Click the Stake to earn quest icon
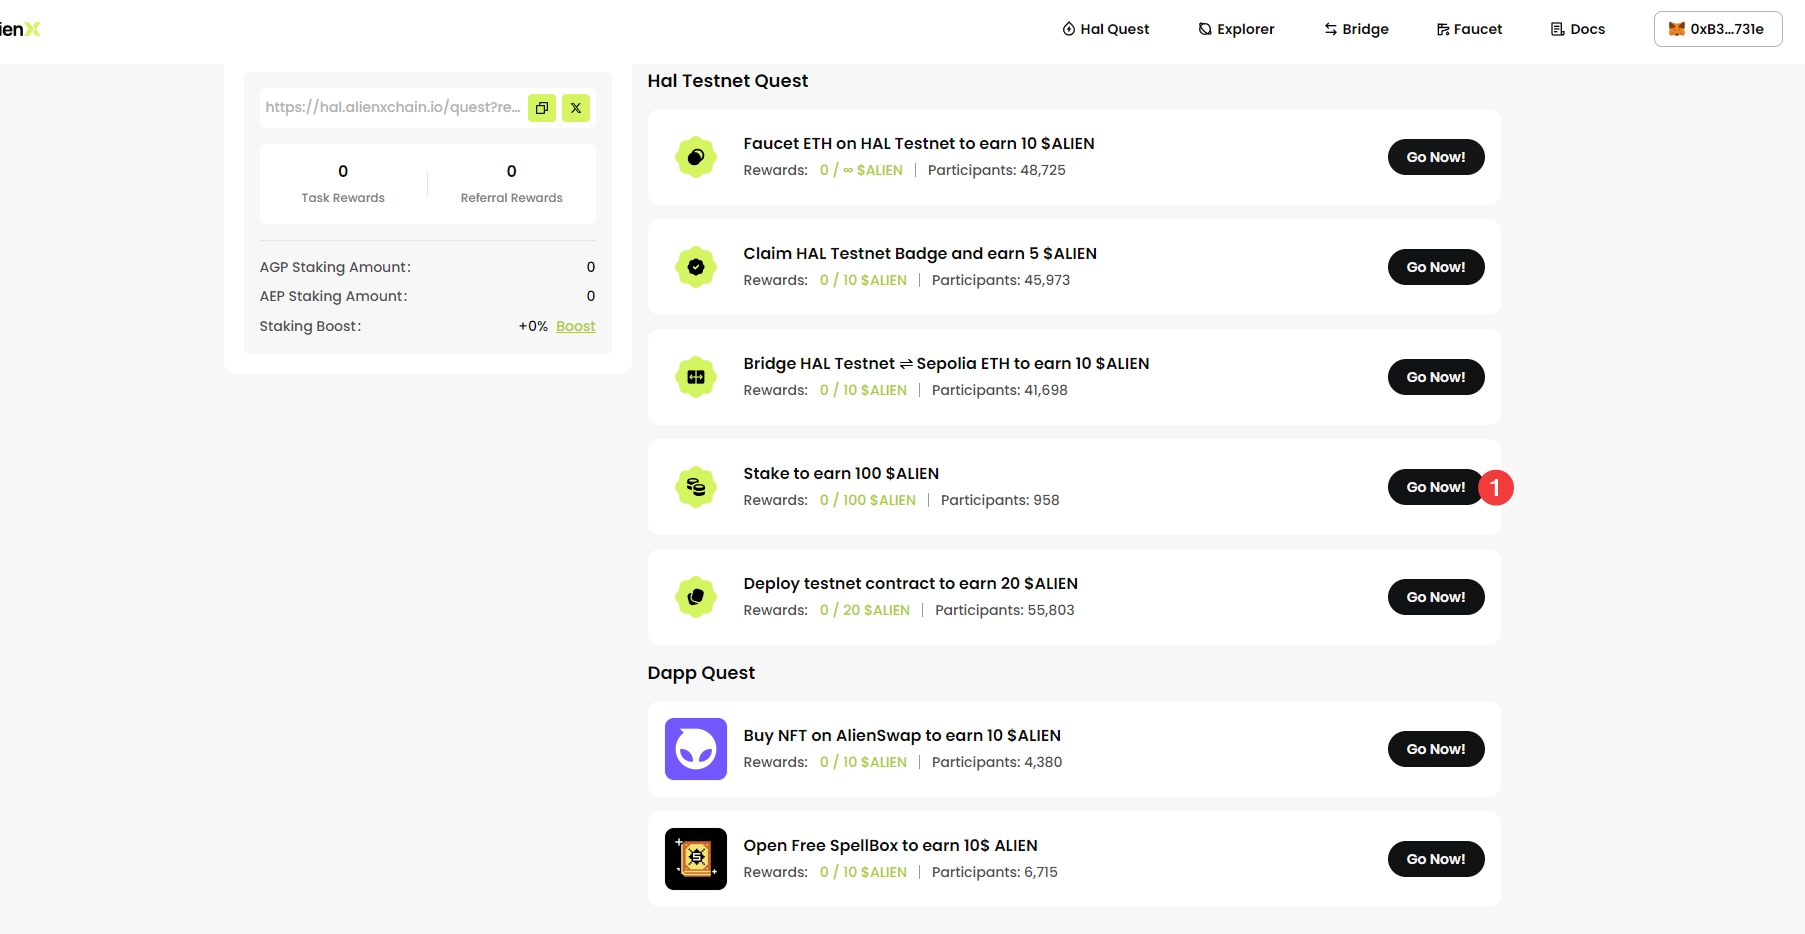This screenshot has height=934, width=1805. tap(696, 487)
